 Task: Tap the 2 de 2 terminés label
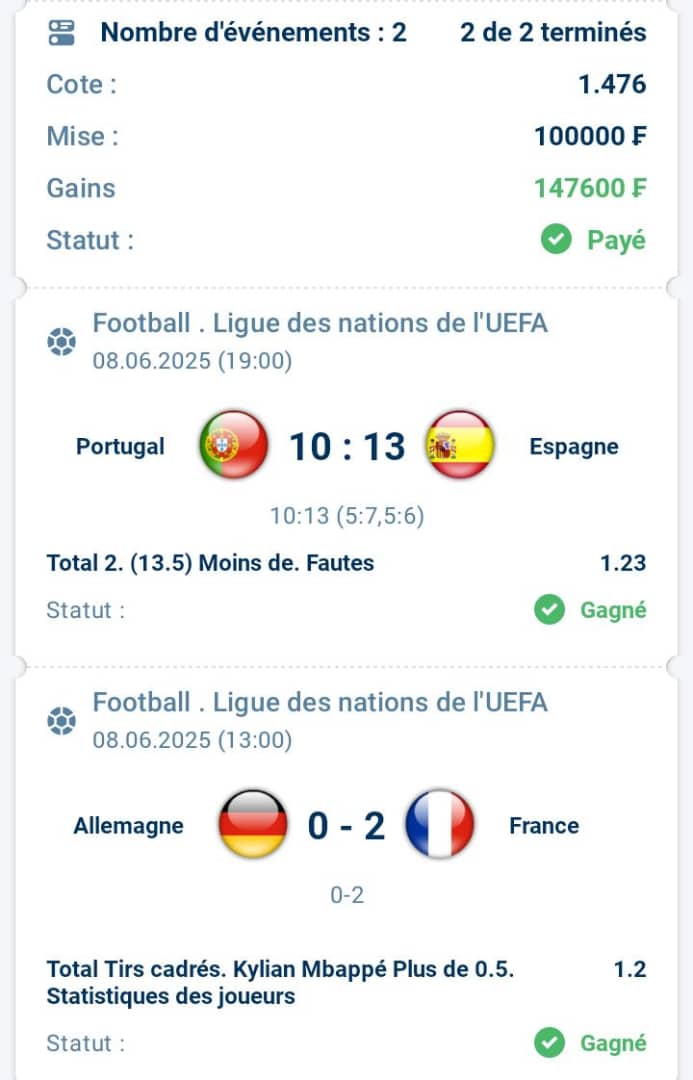553,32
